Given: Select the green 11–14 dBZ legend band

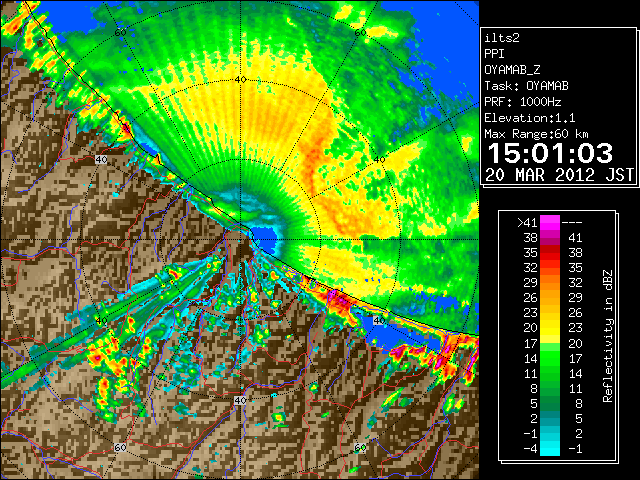Looking at the screenshot, I should click(550, 373).
